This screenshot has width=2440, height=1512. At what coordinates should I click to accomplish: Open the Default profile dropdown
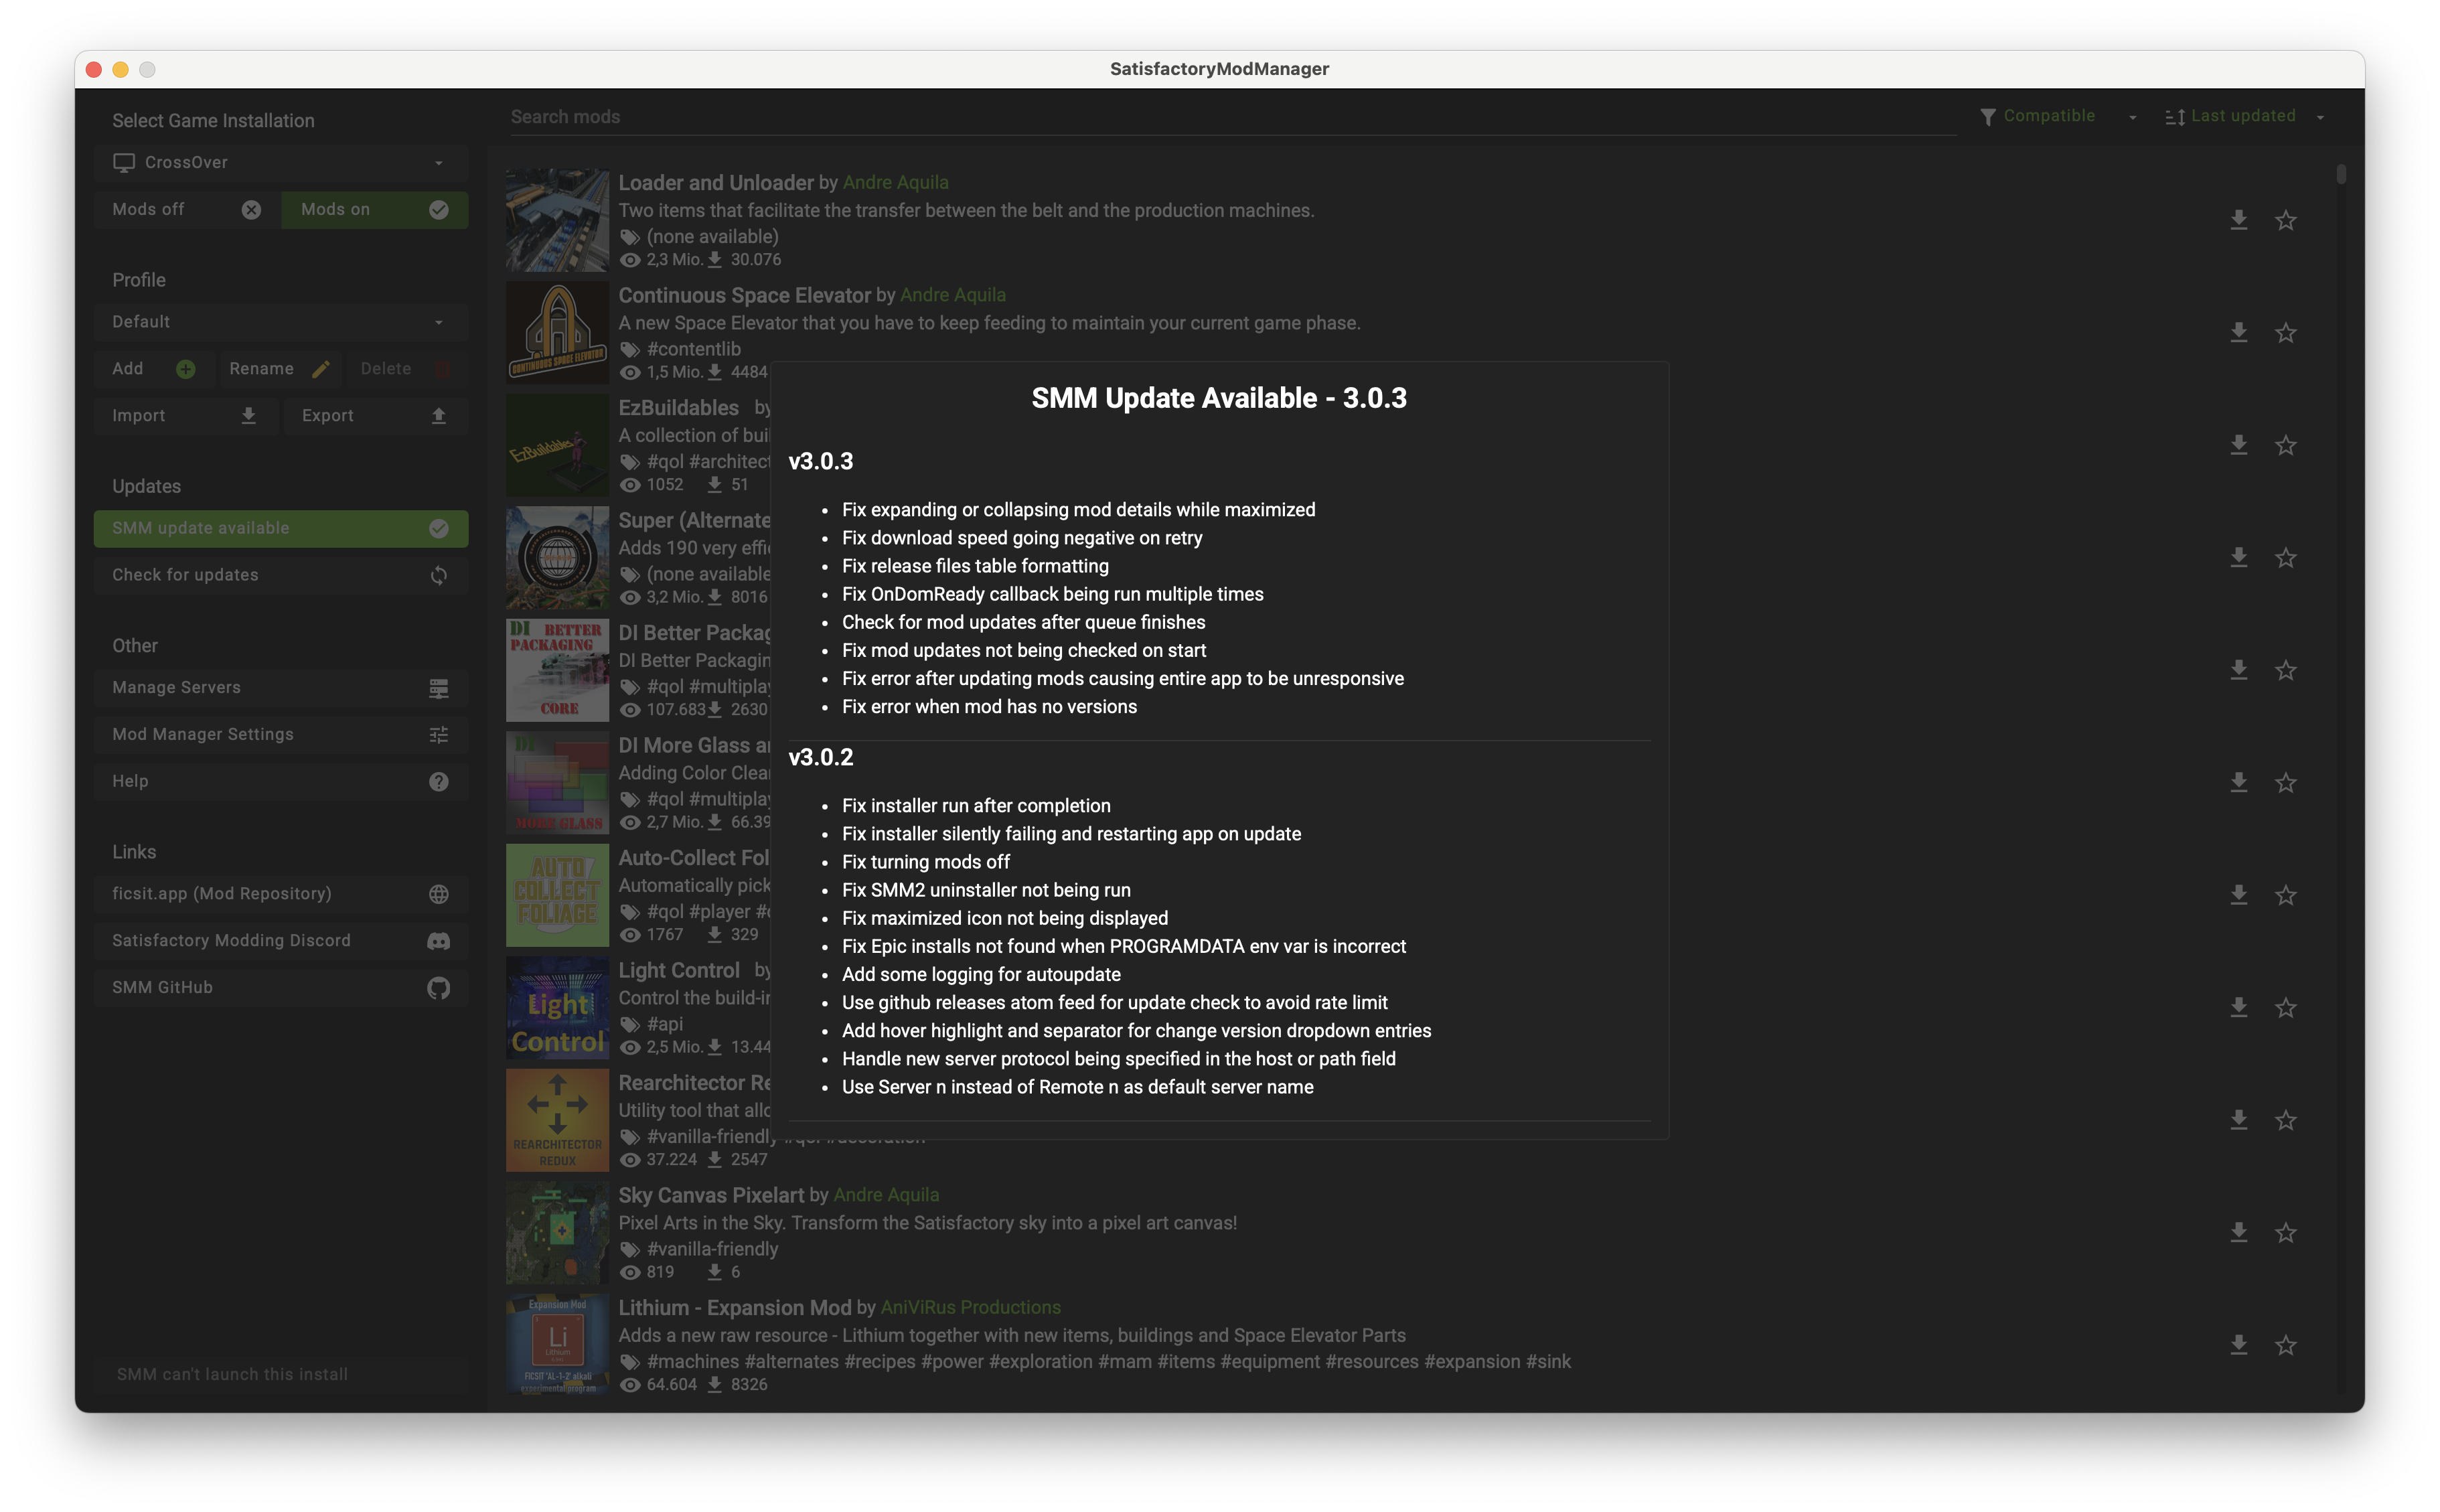280,322
